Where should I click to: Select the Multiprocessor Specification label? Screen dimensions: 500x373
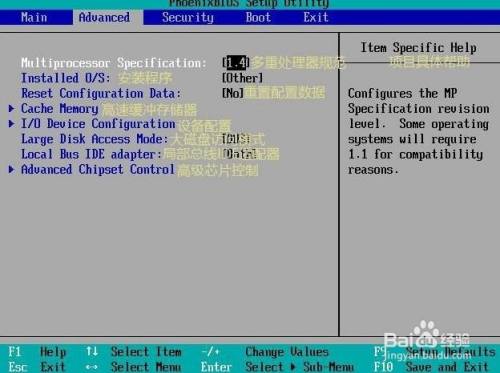[114, 63]
